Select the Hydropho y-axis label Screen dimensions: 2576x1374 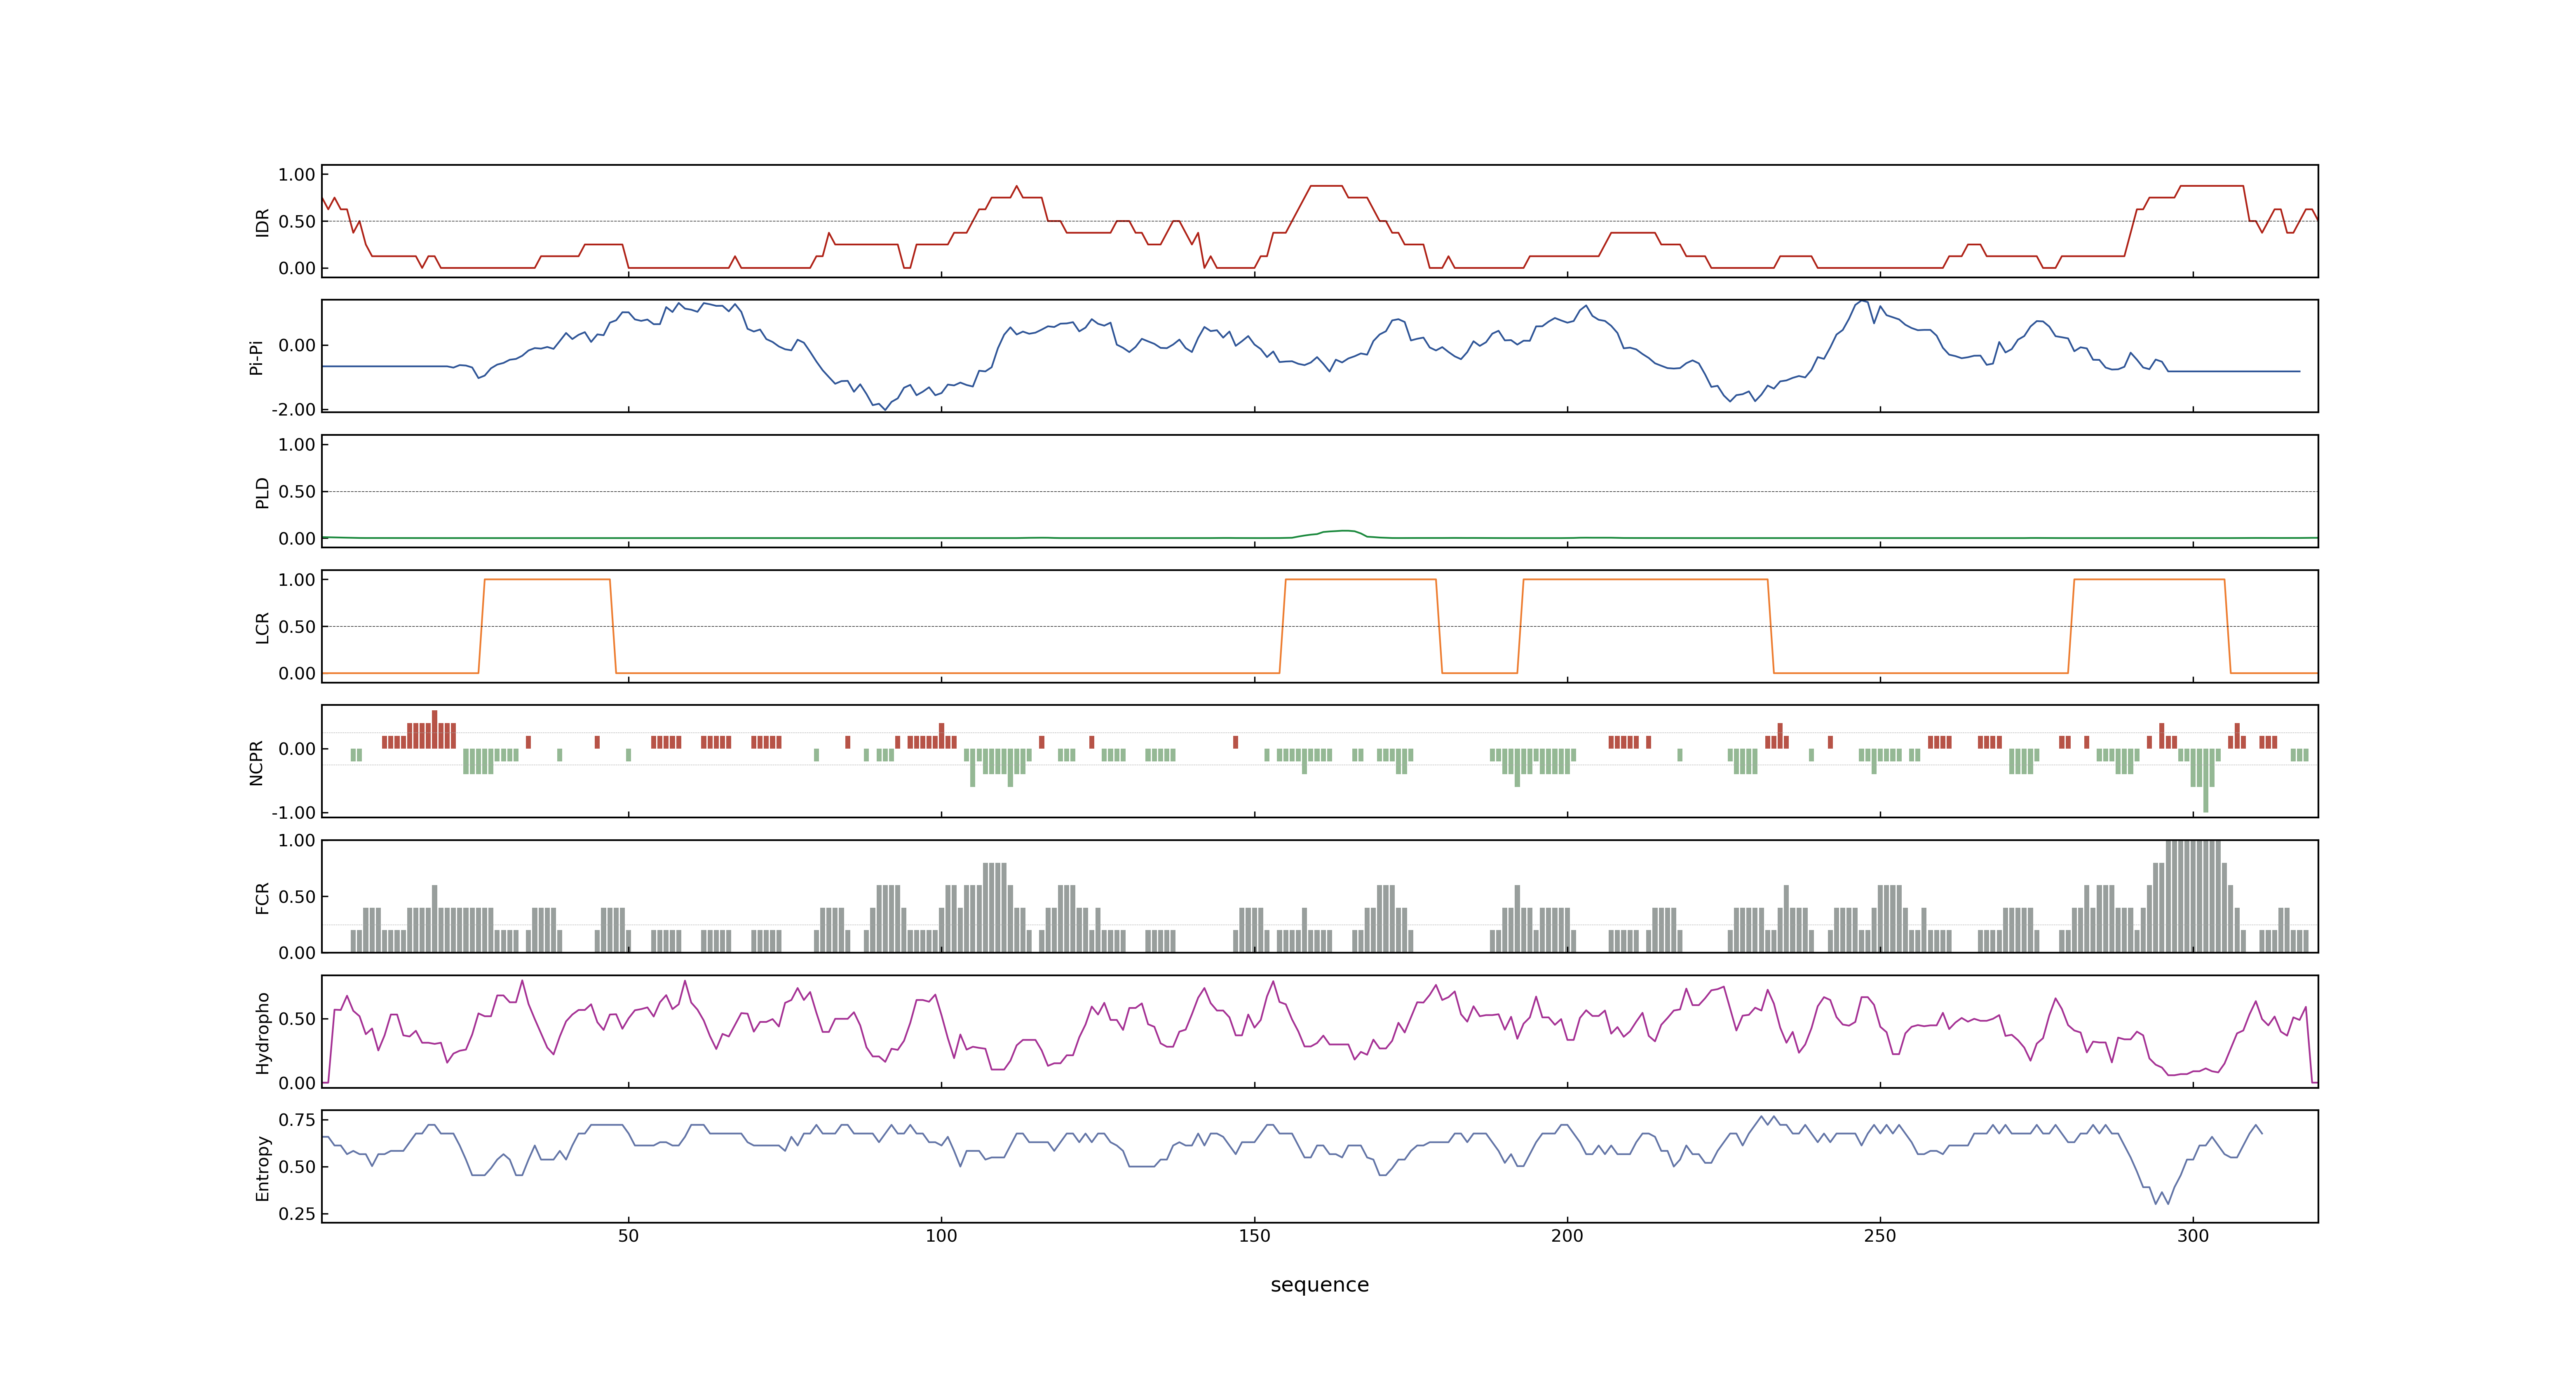click(x=262, y=1033)
